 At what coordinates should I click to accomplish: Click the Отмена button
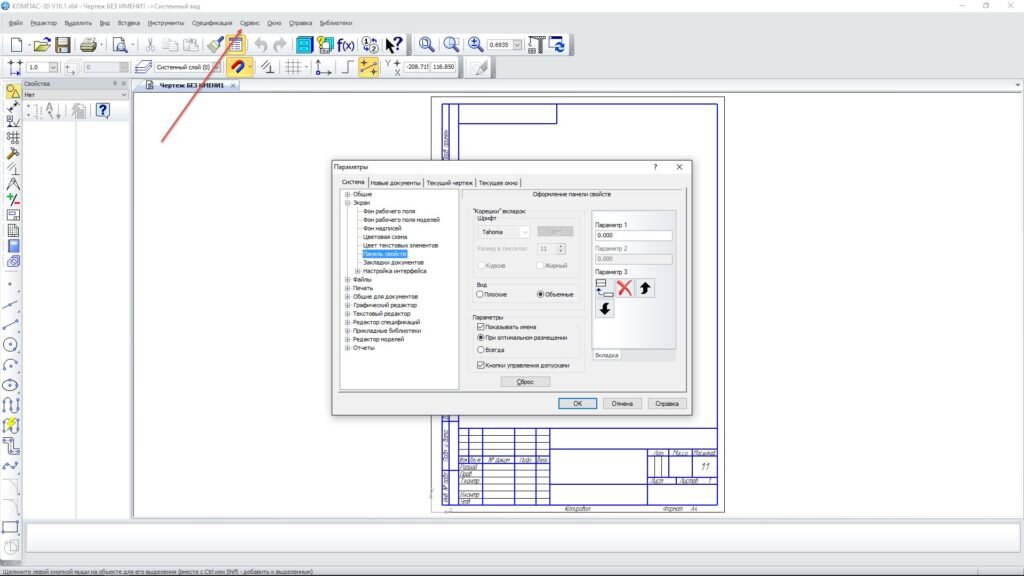point(622,404)
